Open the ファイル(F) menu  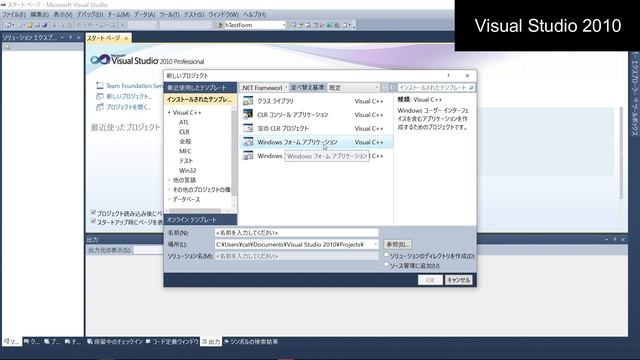pos(13,14)
